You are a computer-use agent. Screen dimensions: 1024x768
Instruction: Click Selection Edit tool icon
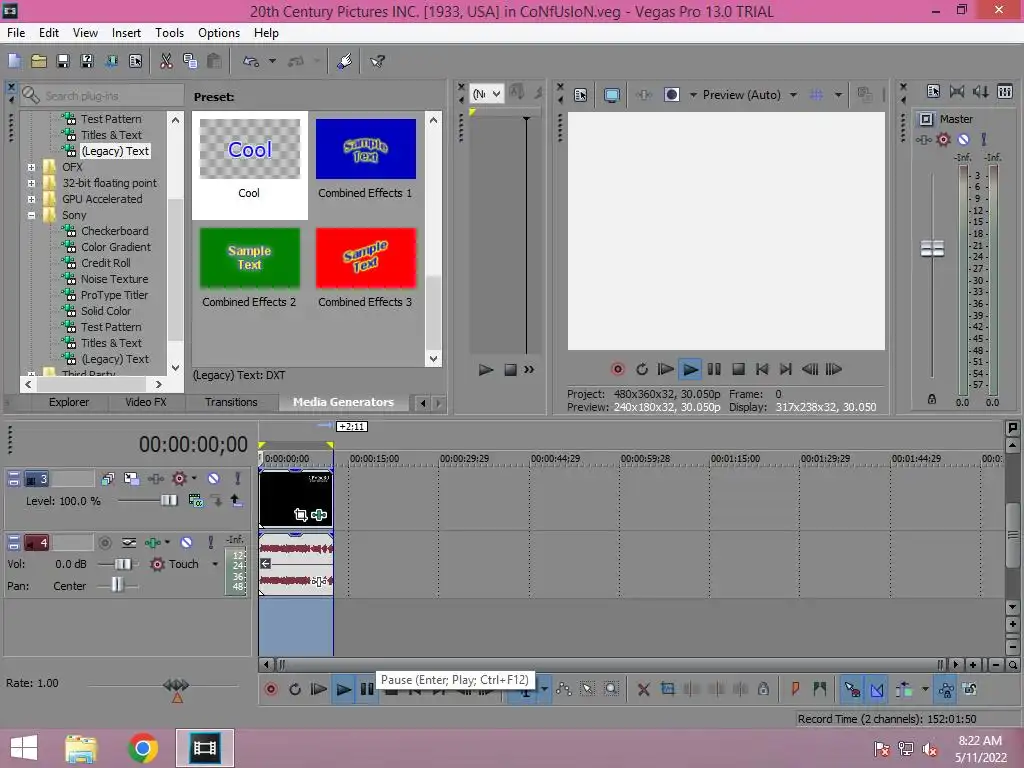point(587,690)
